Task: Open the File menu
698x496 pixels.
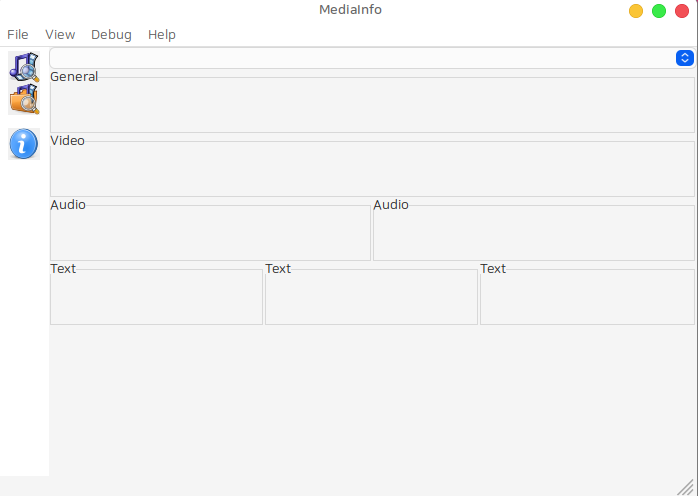Action: 18,34
